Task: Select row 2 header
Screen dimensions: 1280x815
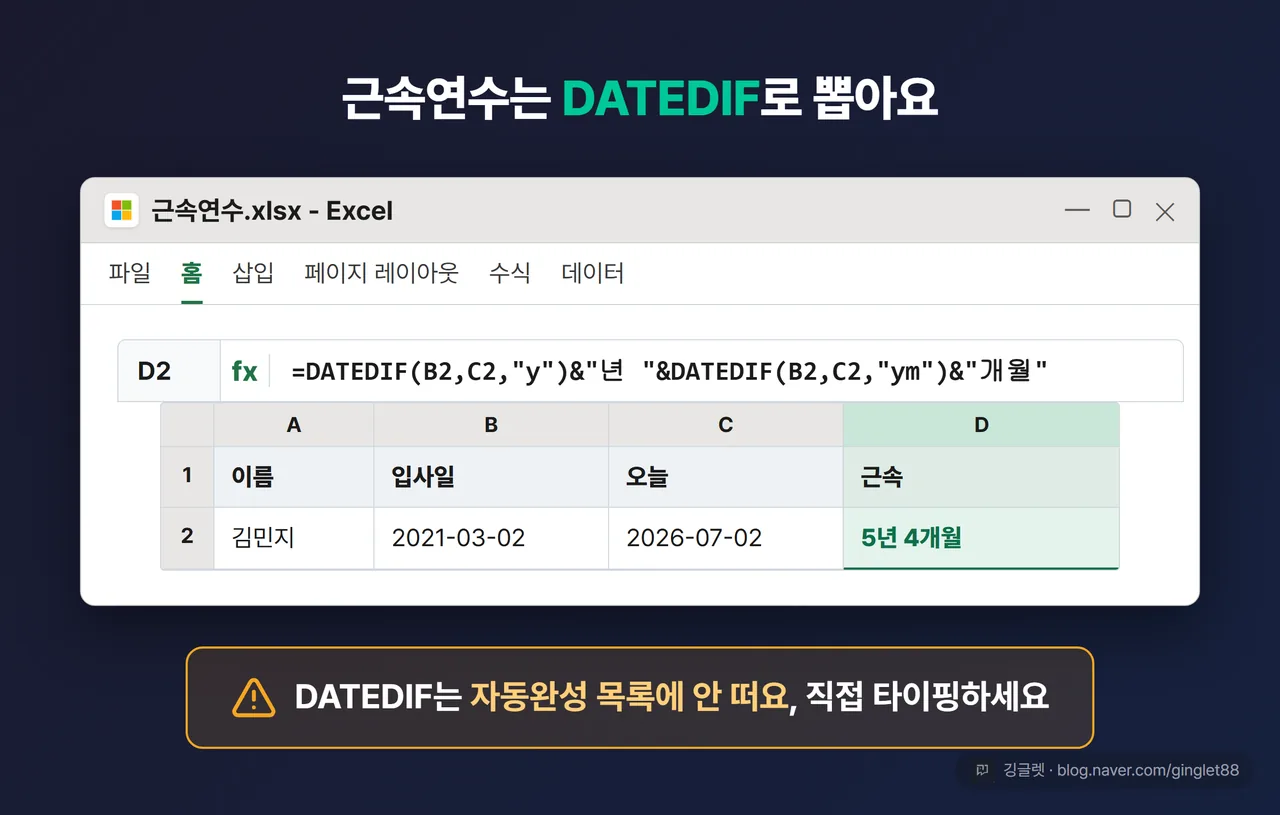Action: pyautogui.click(x=187, y=537)
